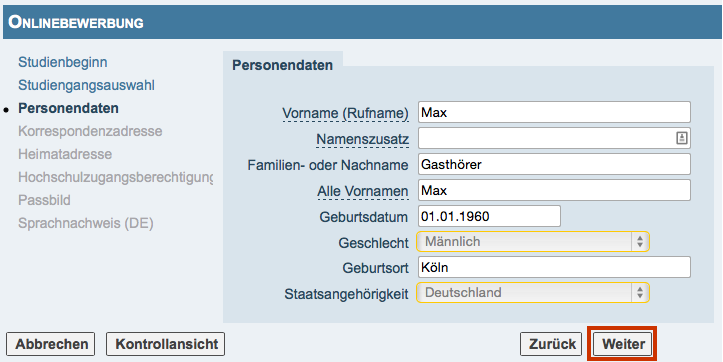The width and height of the screenshot is (723, 362).
Task: Click the Abbrechen button
Action: tap(51, 344)
